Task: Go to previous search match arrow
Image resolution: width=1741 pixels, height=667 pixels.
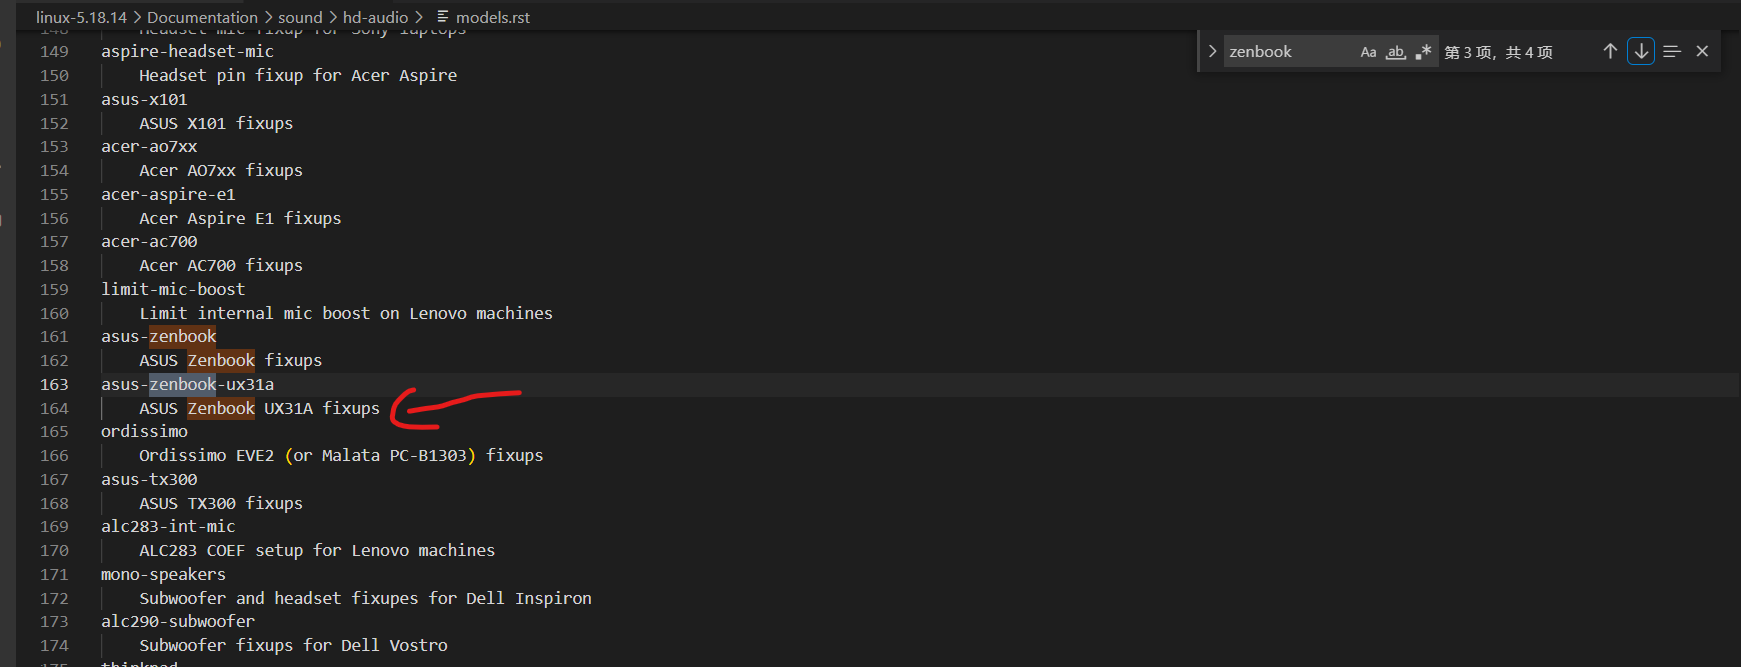Action: point(1610,51)
